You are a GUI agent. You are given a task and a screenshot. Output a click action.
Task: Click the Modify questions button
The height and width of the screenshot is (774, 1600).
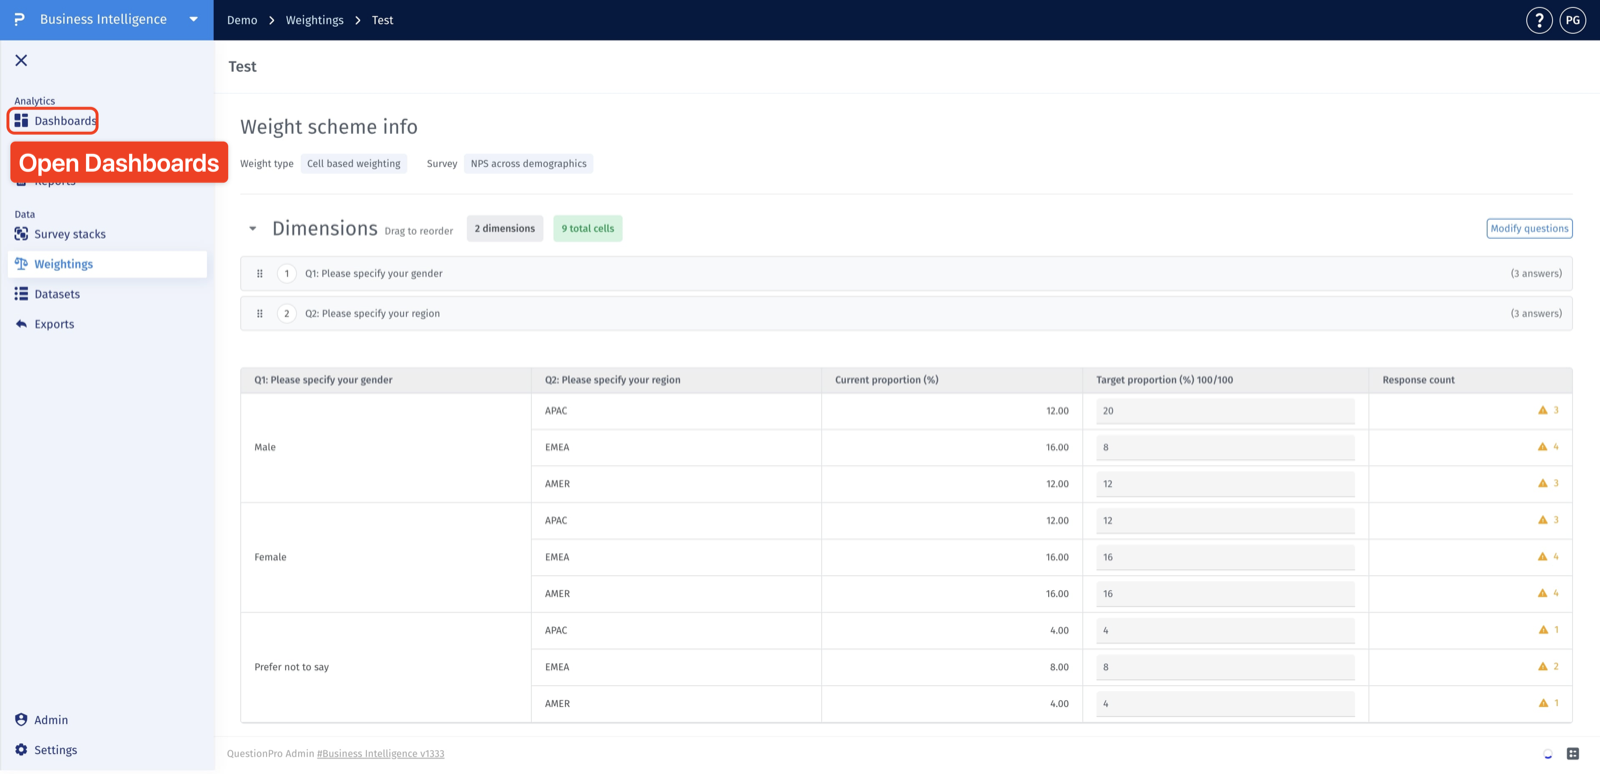(1529, 229)
